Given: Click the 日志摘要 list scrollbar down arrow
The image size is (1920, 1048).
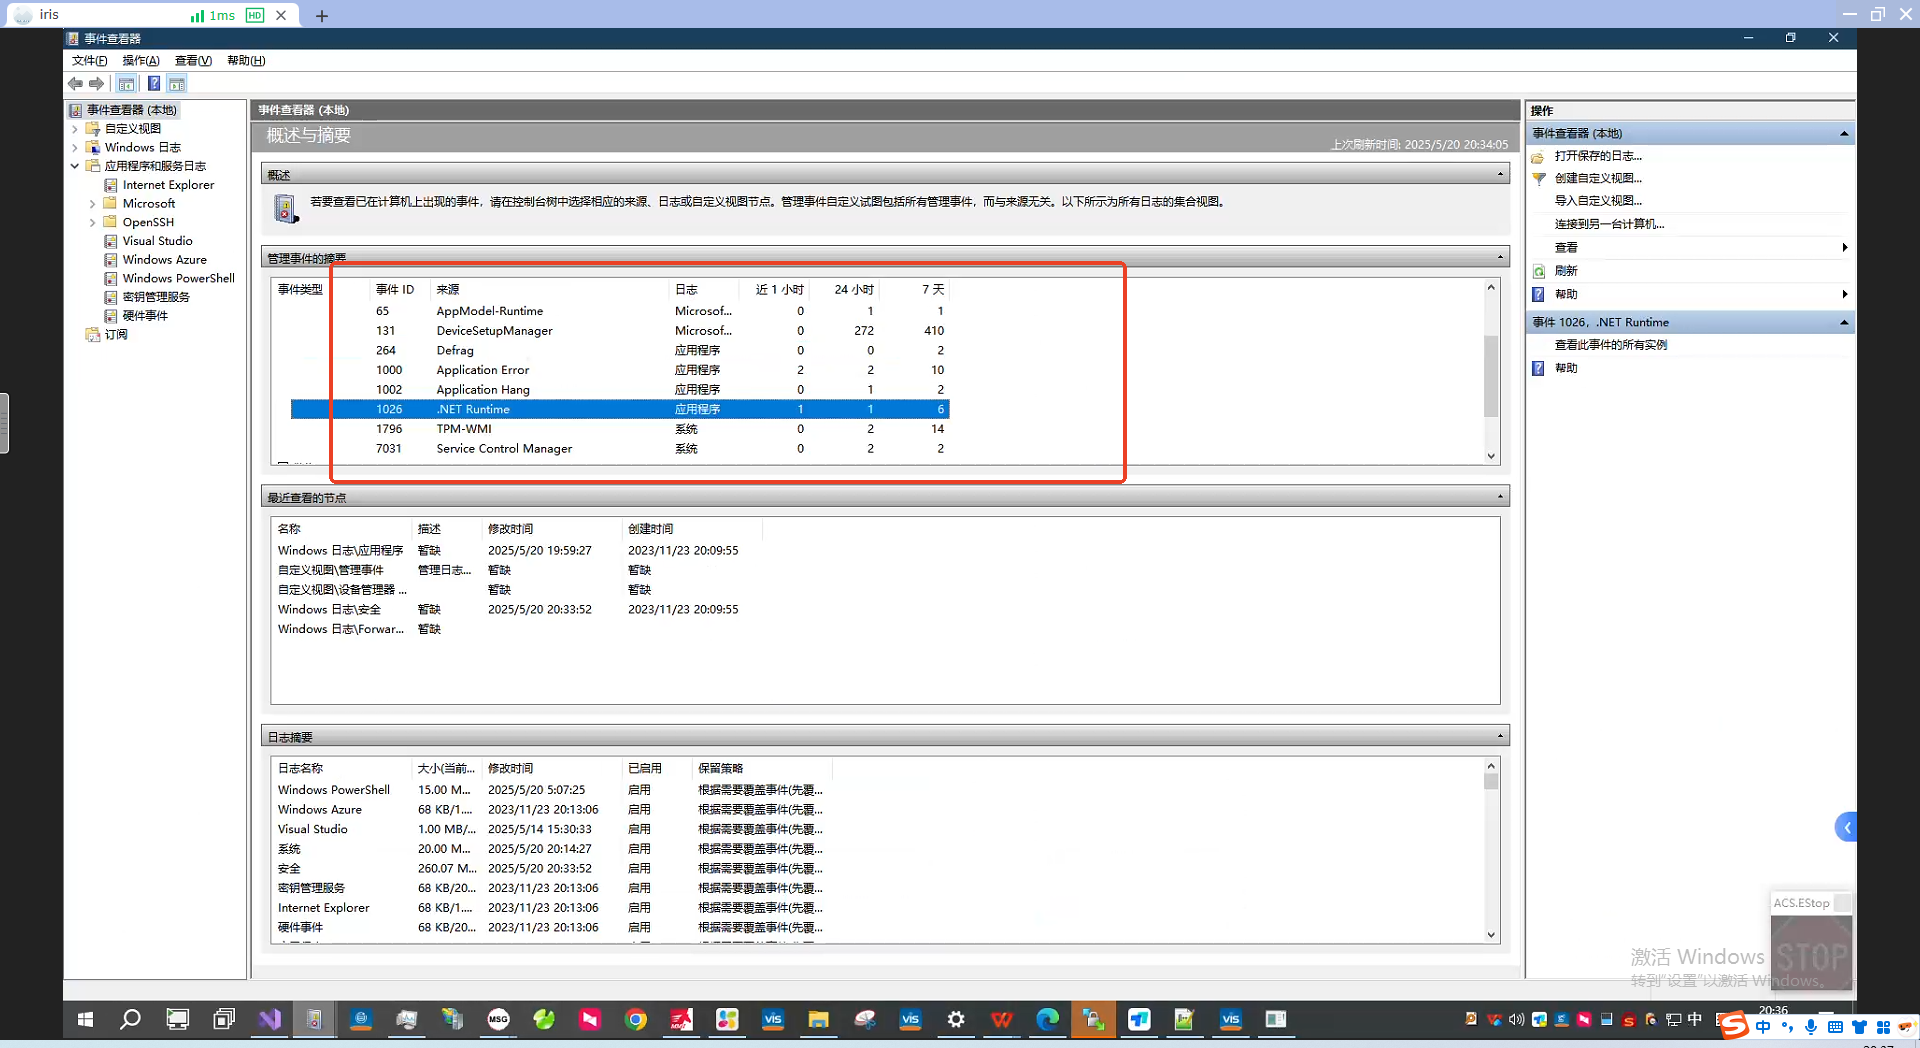Looking at the screenshot, I should pyautogui.click(x=1491, y=936).
